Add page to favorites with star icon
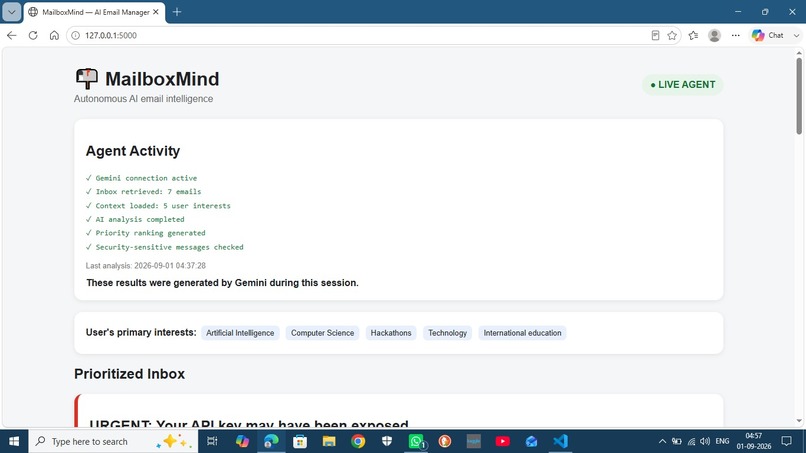 [672, 35]
